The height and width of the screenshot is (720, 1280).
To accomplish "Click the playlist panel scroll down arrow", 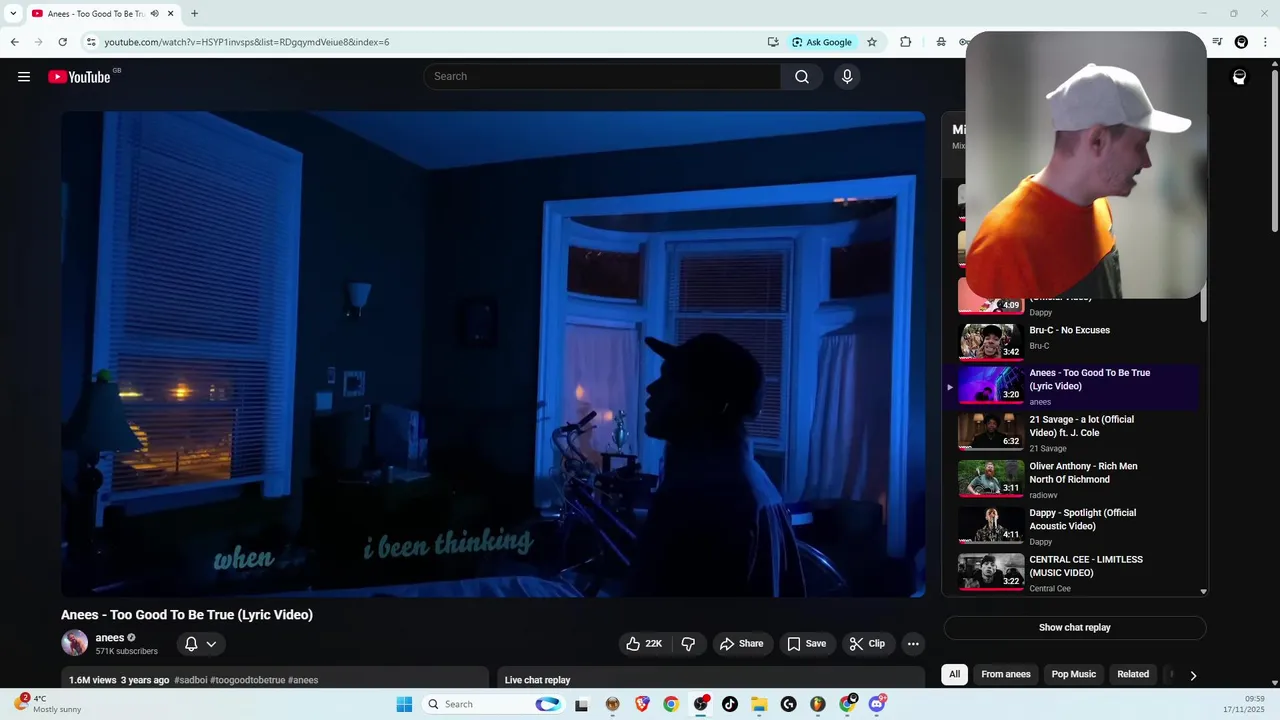I will pos(1203,591).
